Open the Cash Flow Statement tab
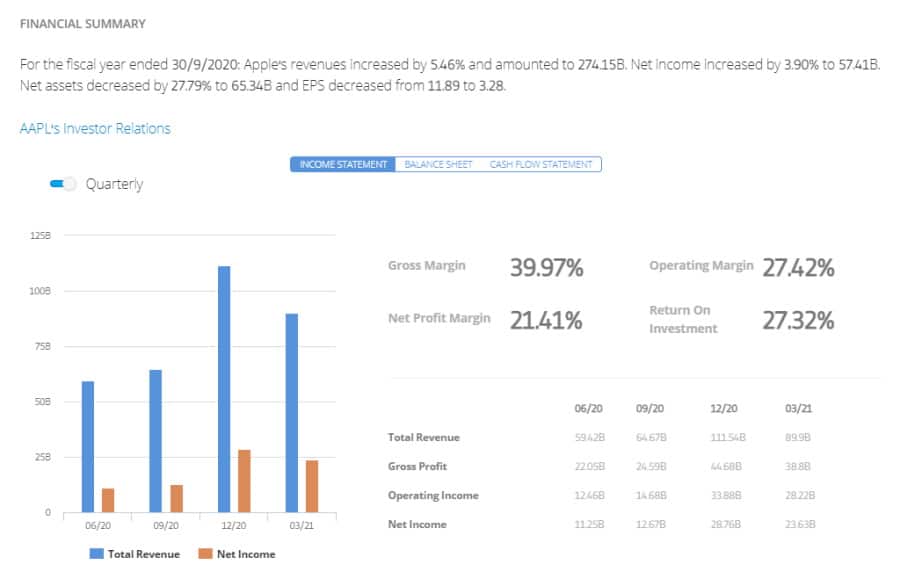The width and height of the screenshot is (900, 572). click(x=541, y=165)
